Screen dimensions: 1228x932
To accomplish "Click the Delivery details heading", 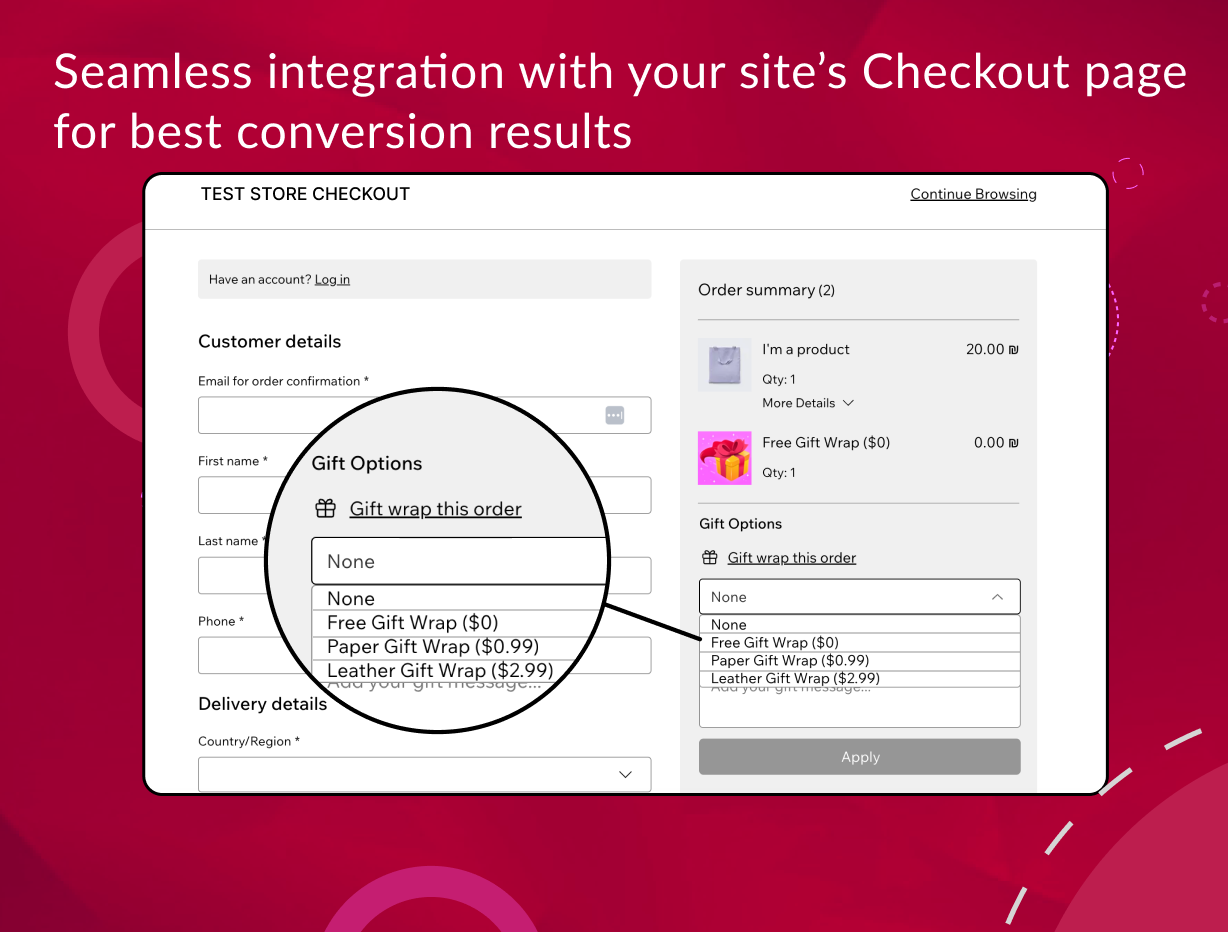I will [263, 704].
